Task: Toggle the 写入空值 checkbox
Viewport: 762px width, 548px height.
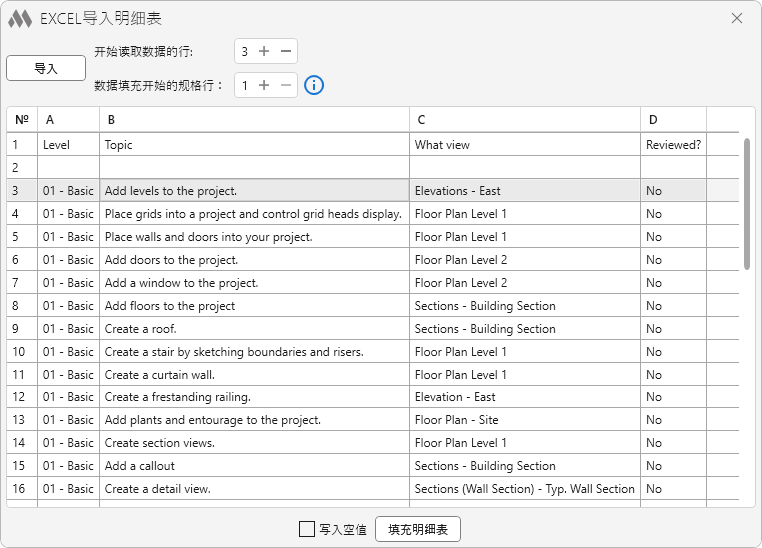Action: tap(307, 529)
